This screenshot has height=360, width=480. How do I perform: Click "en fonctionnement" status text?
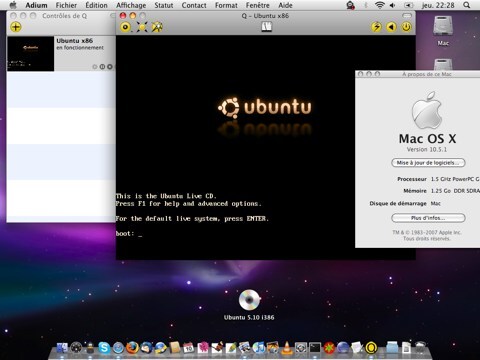[x=80, y=48]
